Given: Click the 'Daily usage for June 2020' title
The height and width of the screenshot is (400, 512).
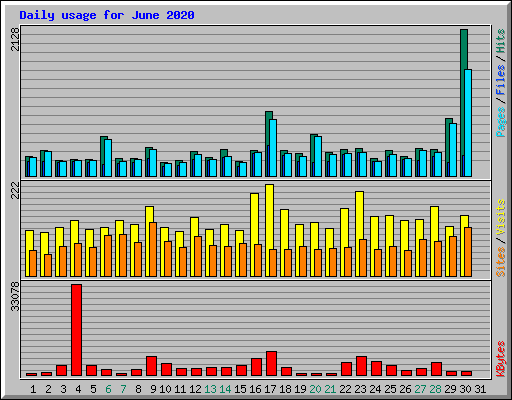Looking at the screenshot, I should 107,15.
